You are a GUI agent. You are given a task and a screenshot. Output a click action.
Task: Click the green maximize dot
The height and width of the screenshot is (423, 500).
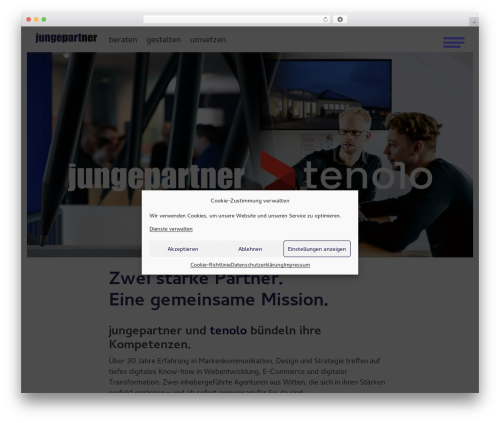tap(44, 20)
